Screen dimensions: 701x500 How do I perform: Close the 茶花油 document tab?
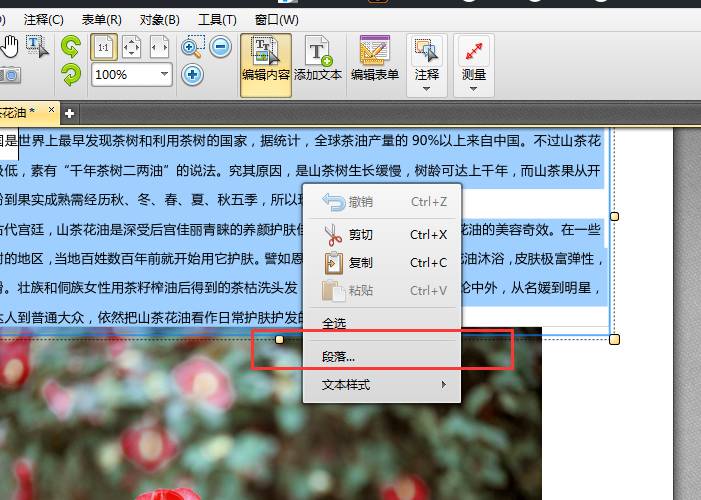point(51,110)
